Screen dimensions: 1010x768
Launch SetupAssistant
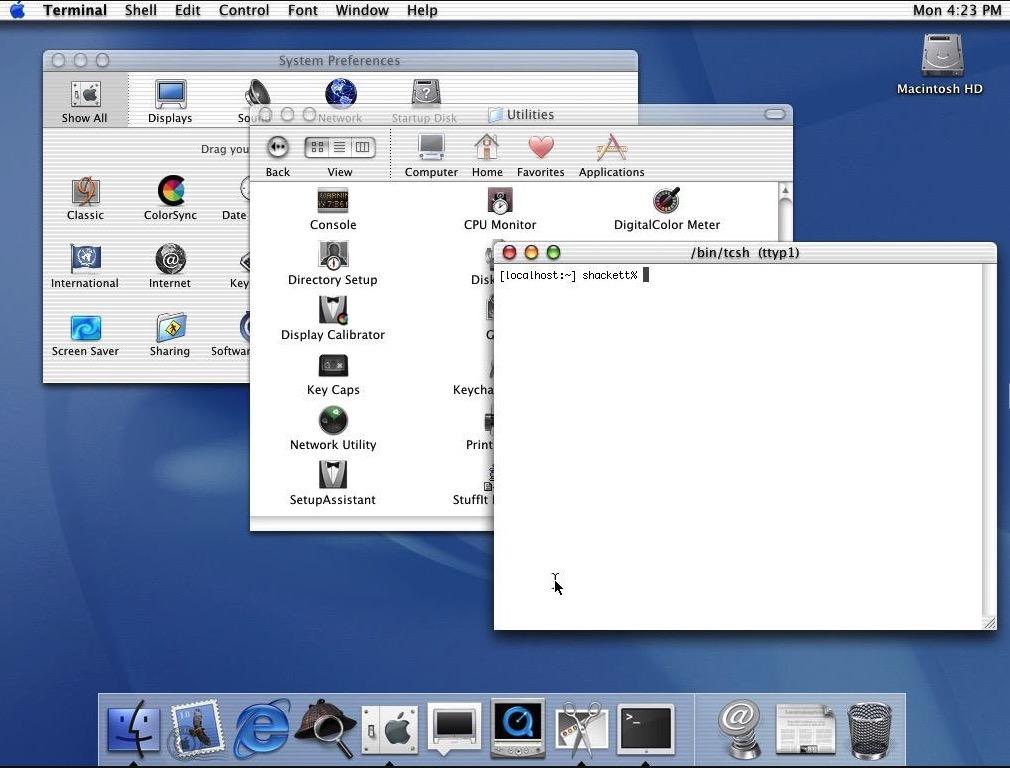(332, 483)
